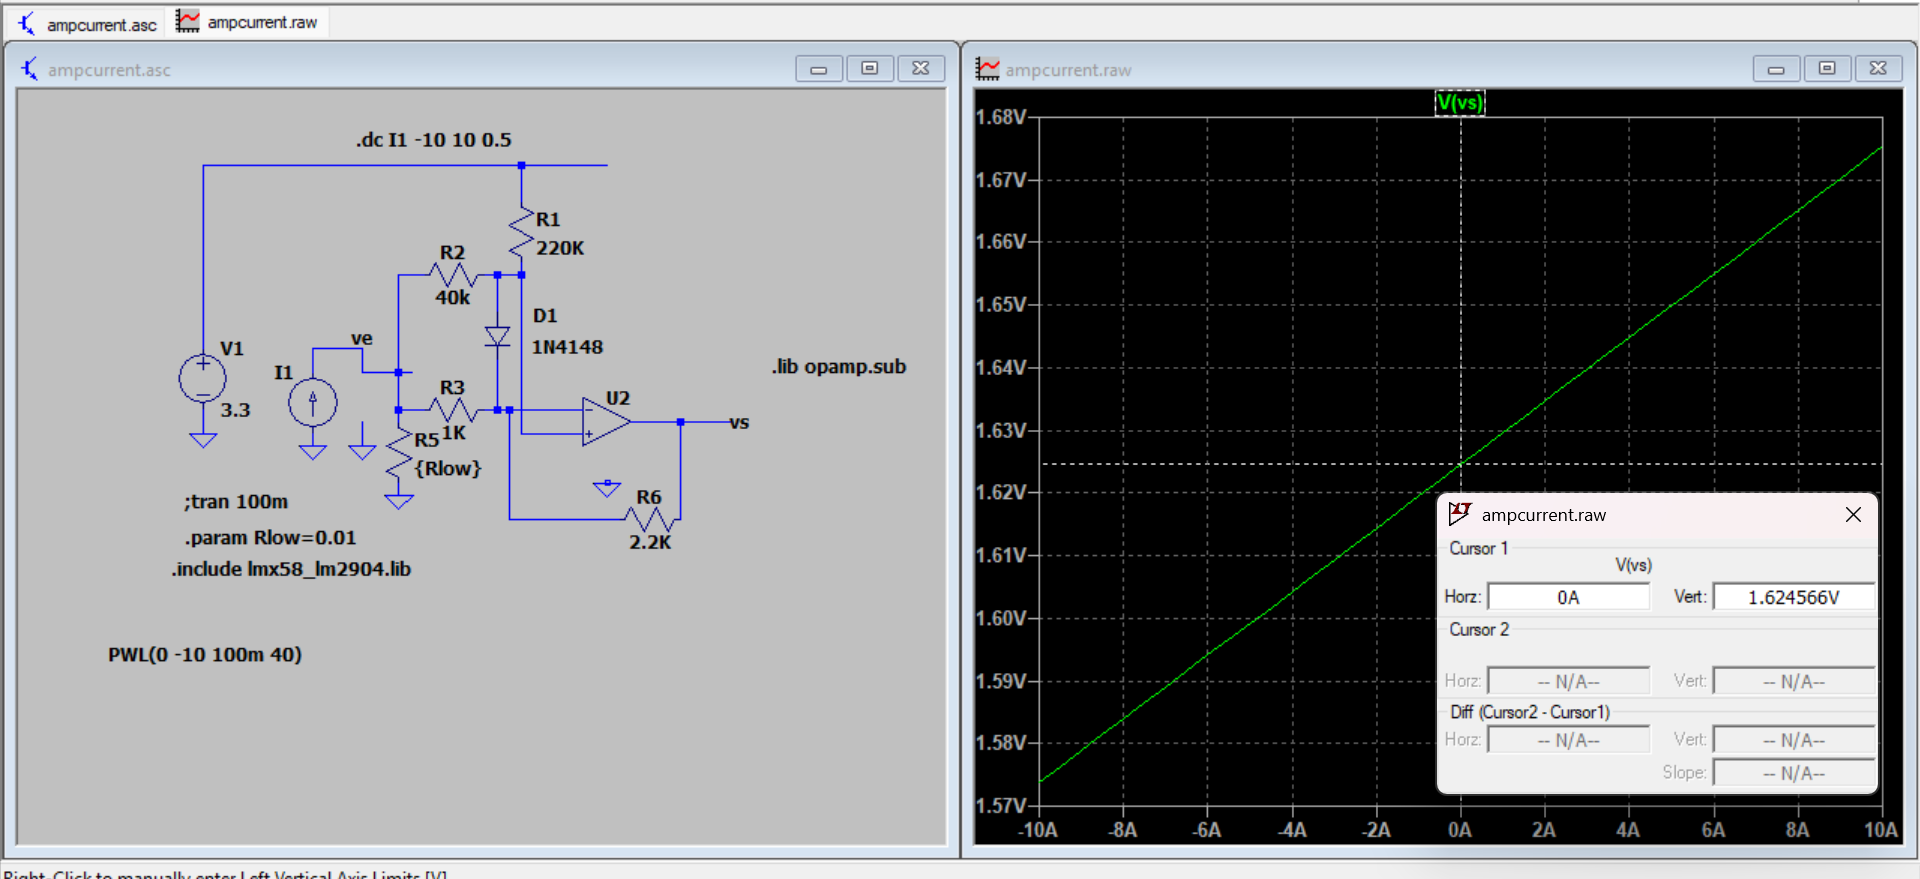This screenshot has height=879, width=1920.
Task: Maximize the ampcurrent.asc schematic window
Action: (870, 68)
